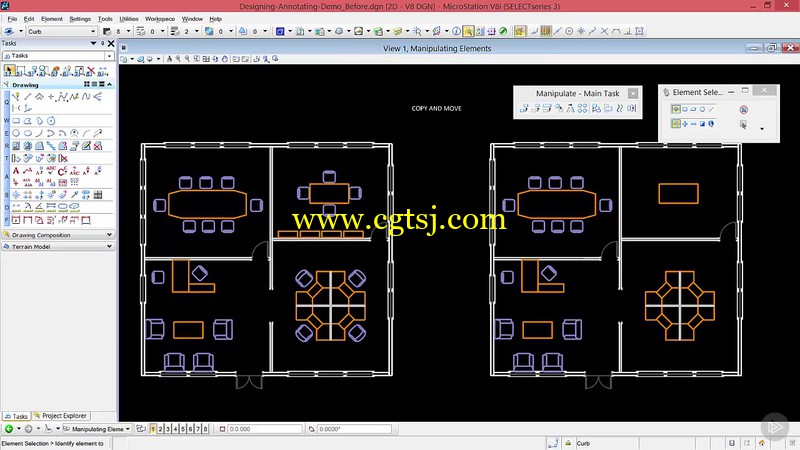
Task: Open line weight dropdown showing 2
Action: (196, 31)
